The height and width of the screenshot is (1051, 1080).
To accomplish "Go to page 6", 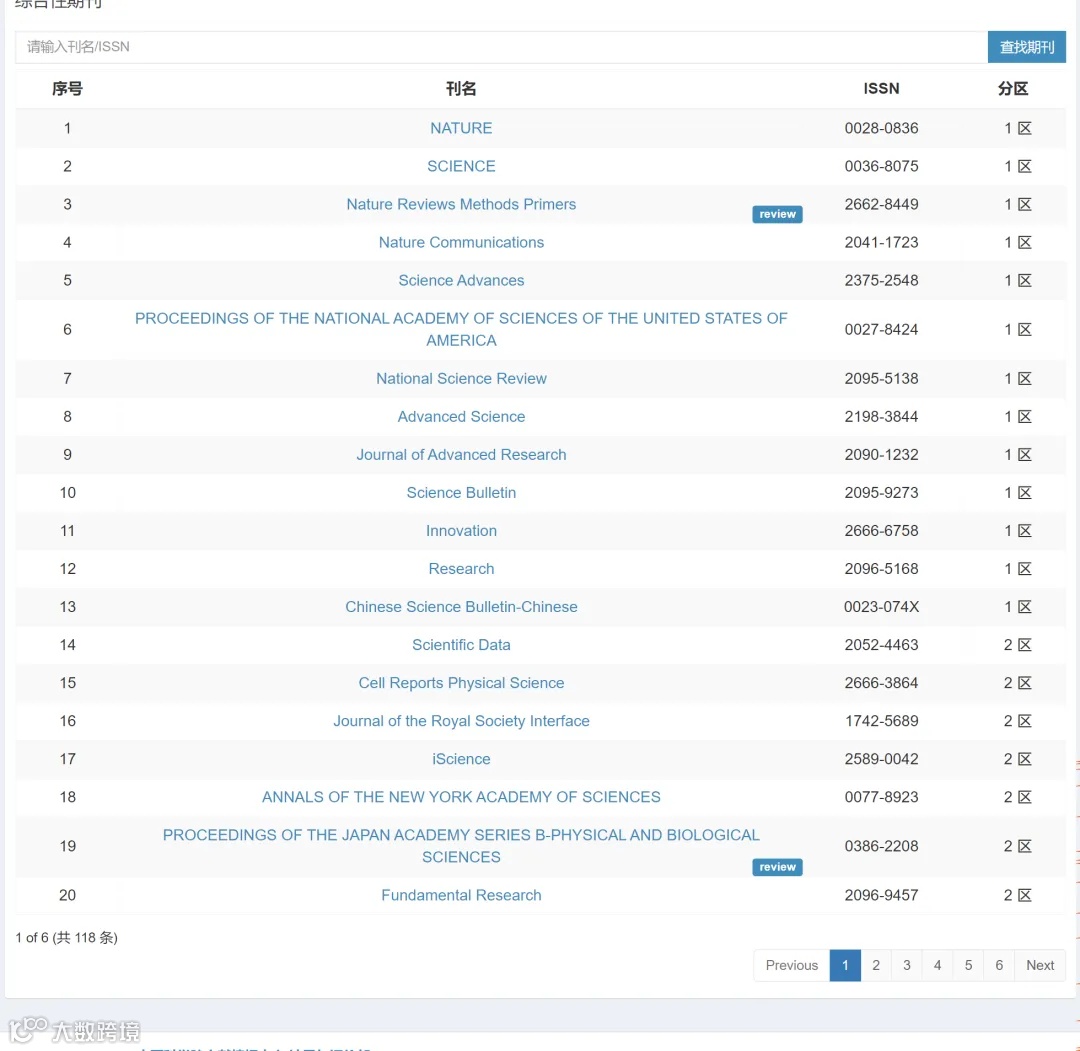I will click(x=999, y=965).
